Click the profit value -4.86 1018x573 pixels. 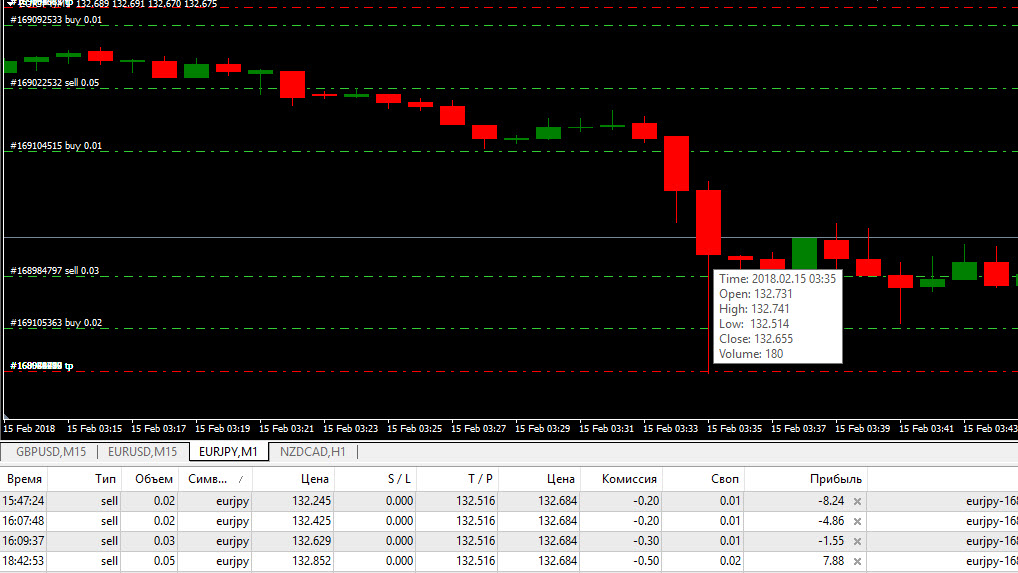click(831, 521)
